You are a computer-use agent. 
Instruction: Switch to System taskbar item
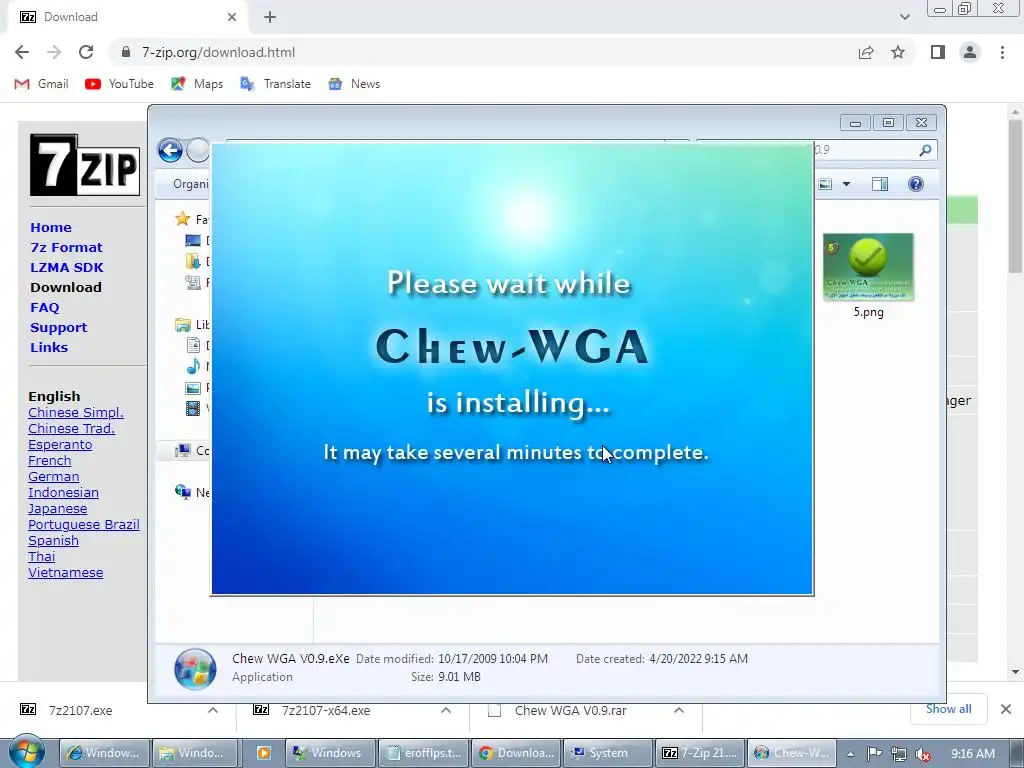608,753
